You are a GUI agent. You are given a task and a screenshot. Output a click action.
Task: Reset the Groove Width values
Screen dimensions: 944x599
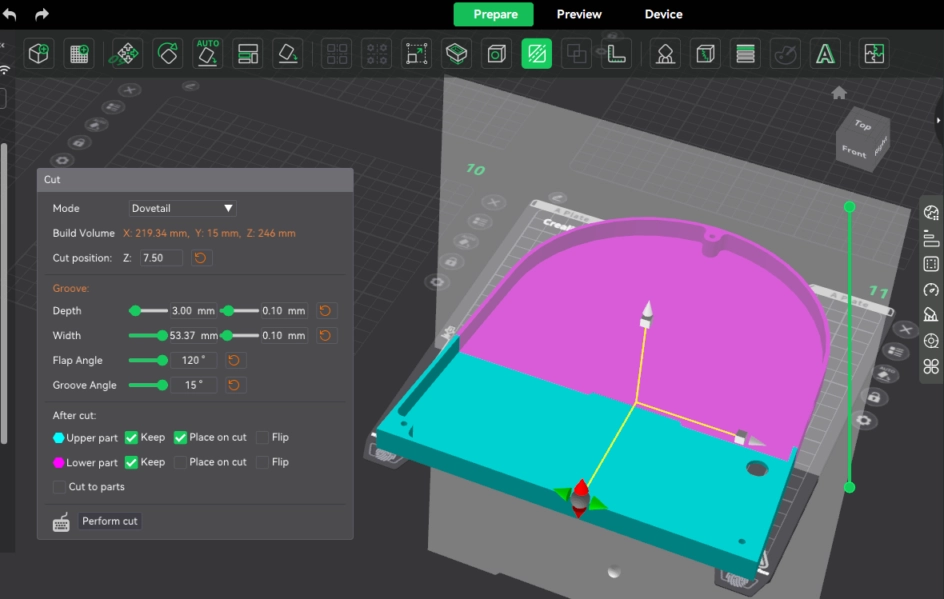click(325, 335)
